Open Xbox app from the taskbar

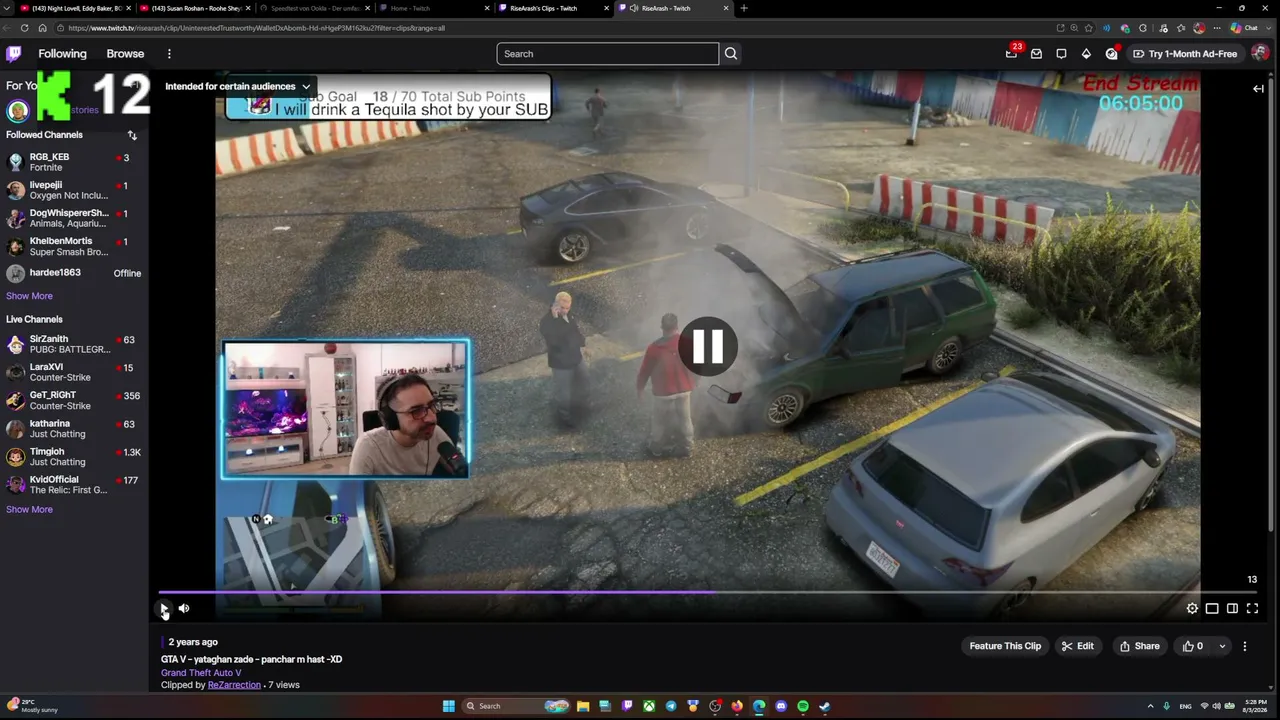649,706
